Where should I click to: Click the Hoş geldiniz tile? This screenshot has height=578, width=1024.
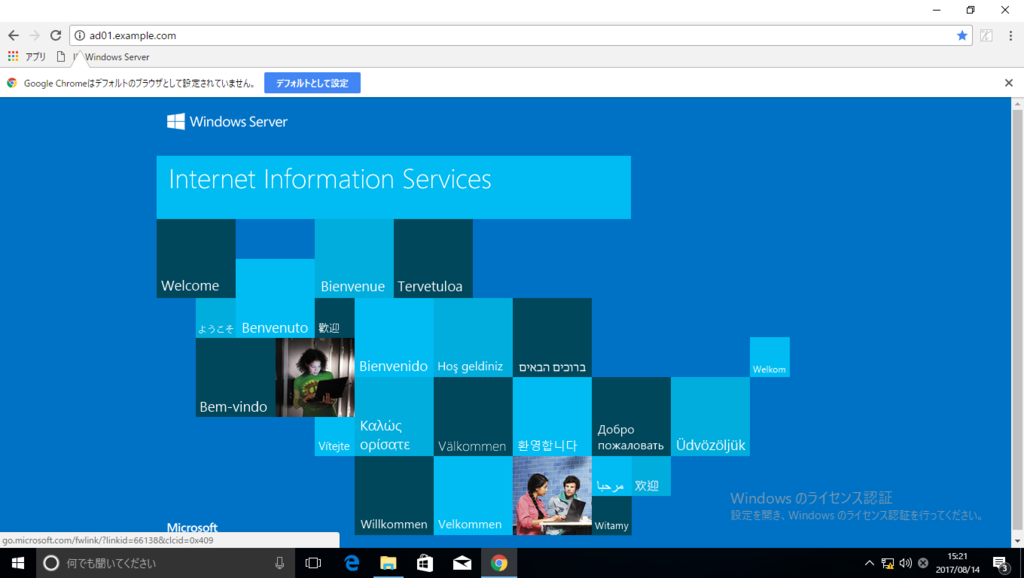(473, 338)
